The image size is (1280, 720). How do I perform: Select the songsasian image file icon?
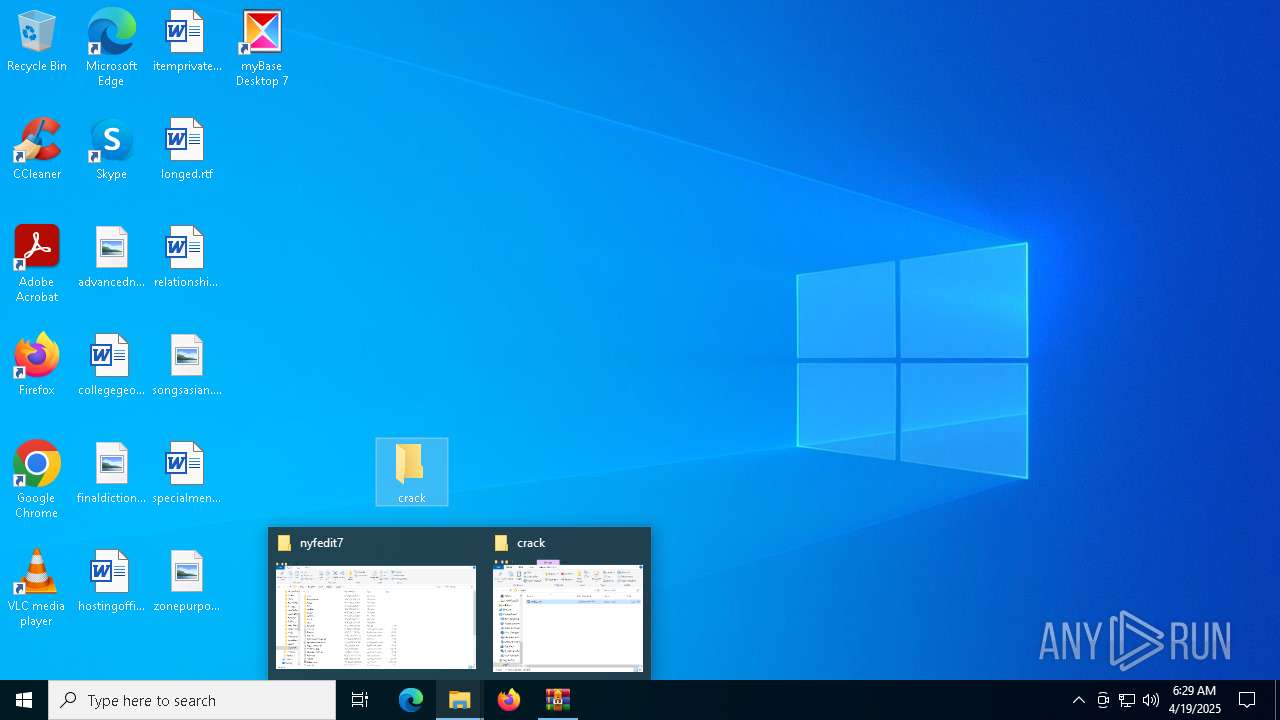tap(186, 366)
